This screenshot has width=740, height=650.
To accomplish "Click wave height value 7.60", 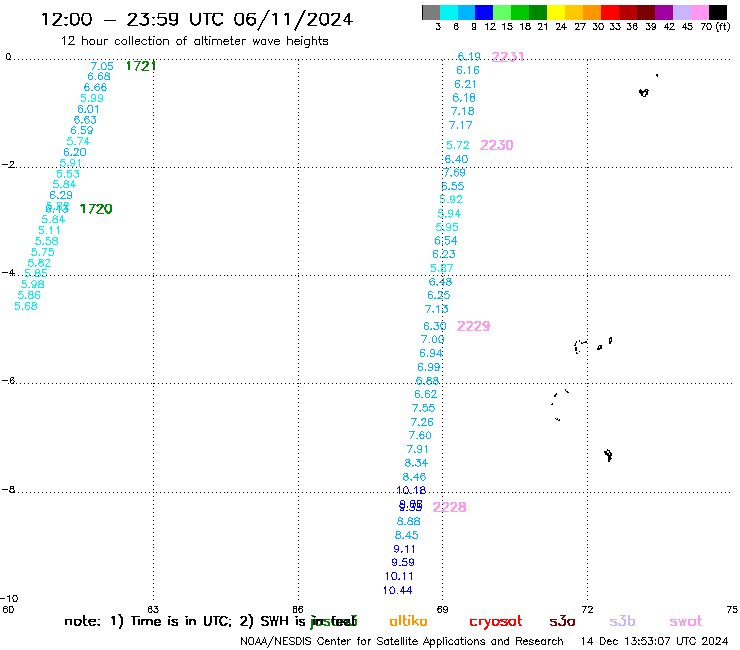I will pyautogui.click(x=420, y=435).
